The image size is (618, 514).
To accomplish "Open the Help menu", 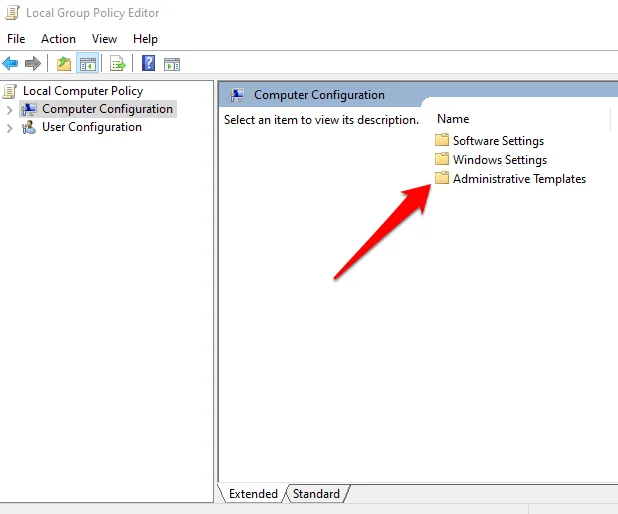I will pyautogui.click(x=145, y=39).
